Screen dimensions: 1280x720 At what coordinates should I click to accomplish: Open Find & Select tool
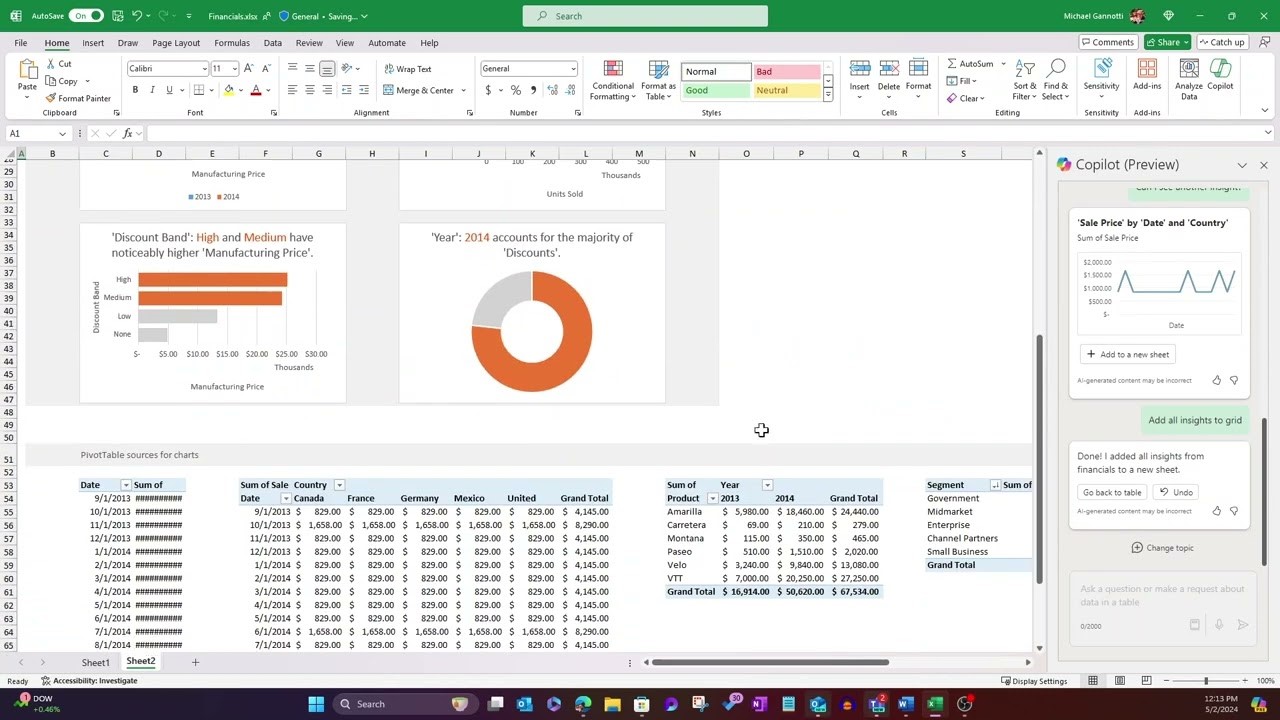click(1055, 80)
